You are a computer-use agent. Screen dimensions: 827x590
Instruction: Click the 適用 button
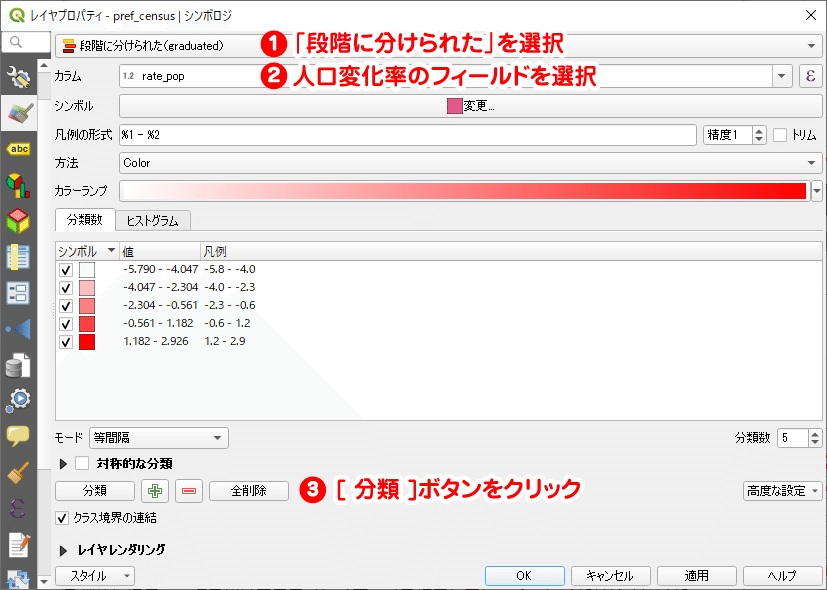pos(697,576)
